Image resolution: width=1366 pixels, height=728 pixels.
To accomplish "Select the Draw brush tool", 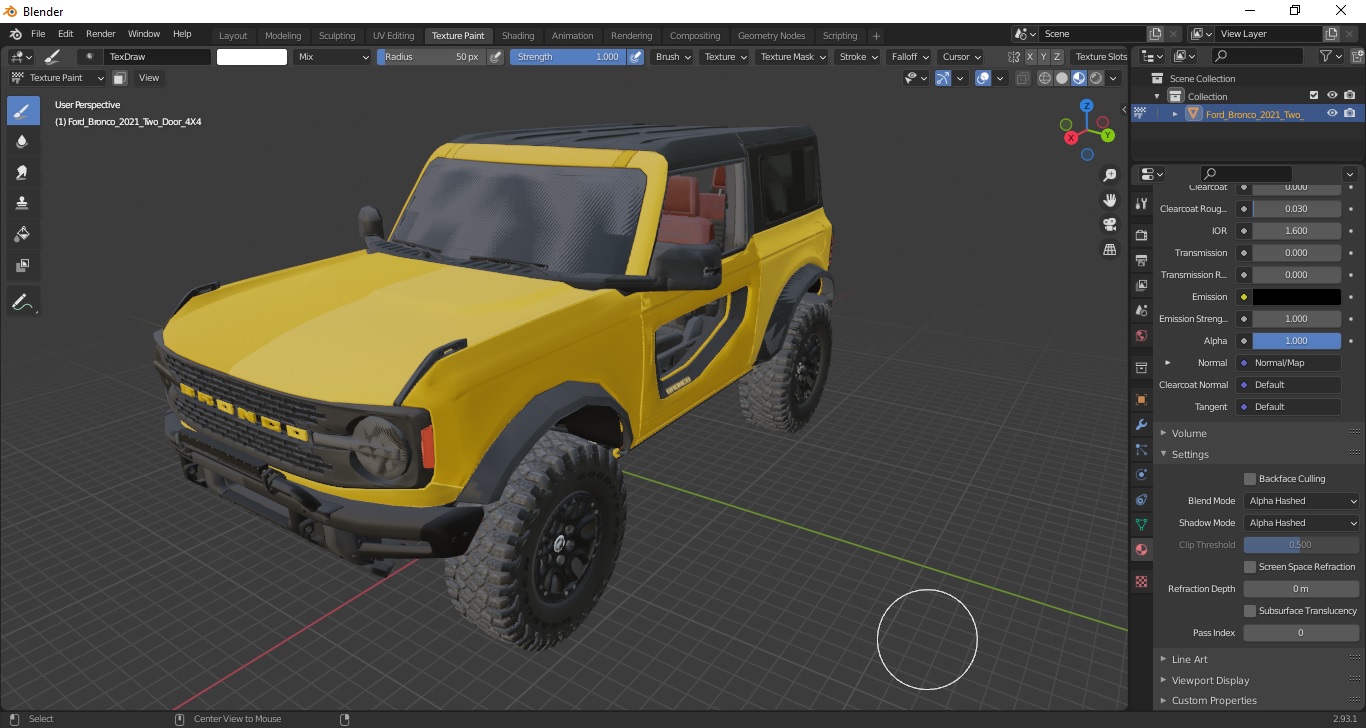I will pyautogui.click(x=23, y=111).
